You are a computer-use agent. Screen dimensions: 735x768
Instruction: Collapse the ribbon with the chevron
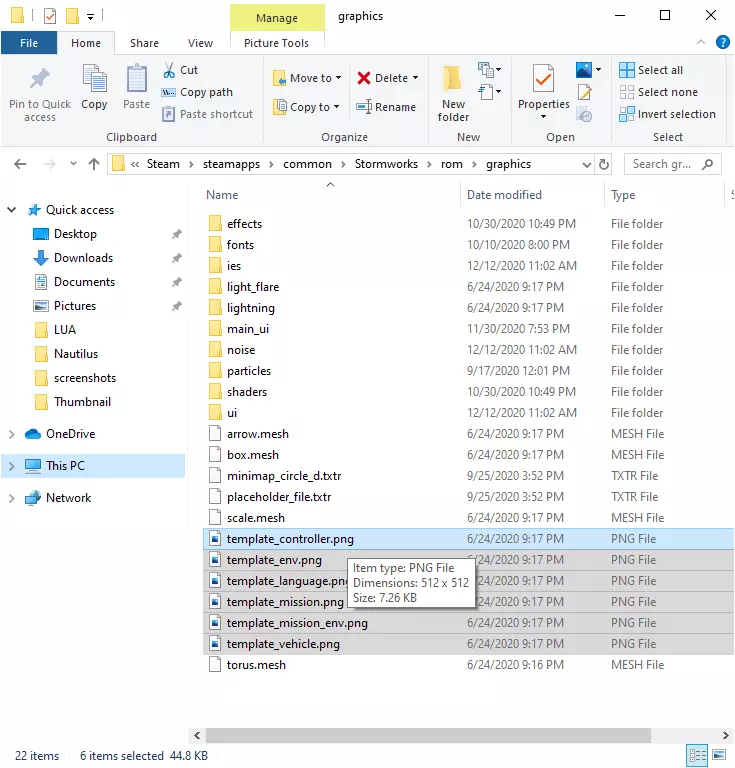click(x=701, y=42)
